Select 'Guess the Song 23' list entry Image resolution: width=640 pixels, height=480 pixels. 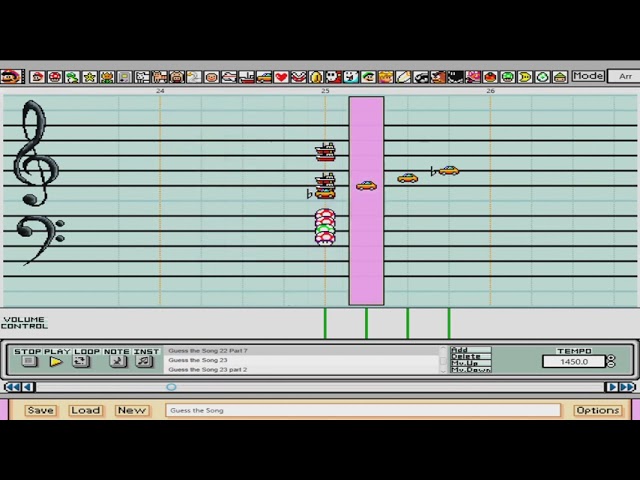click(x=301, y=360)
